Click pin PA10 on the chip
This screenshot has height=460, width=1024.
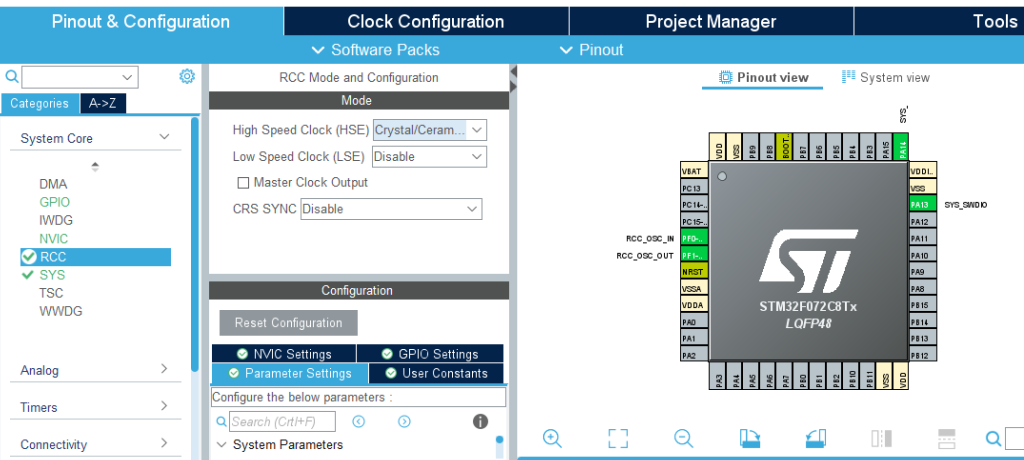923,255
